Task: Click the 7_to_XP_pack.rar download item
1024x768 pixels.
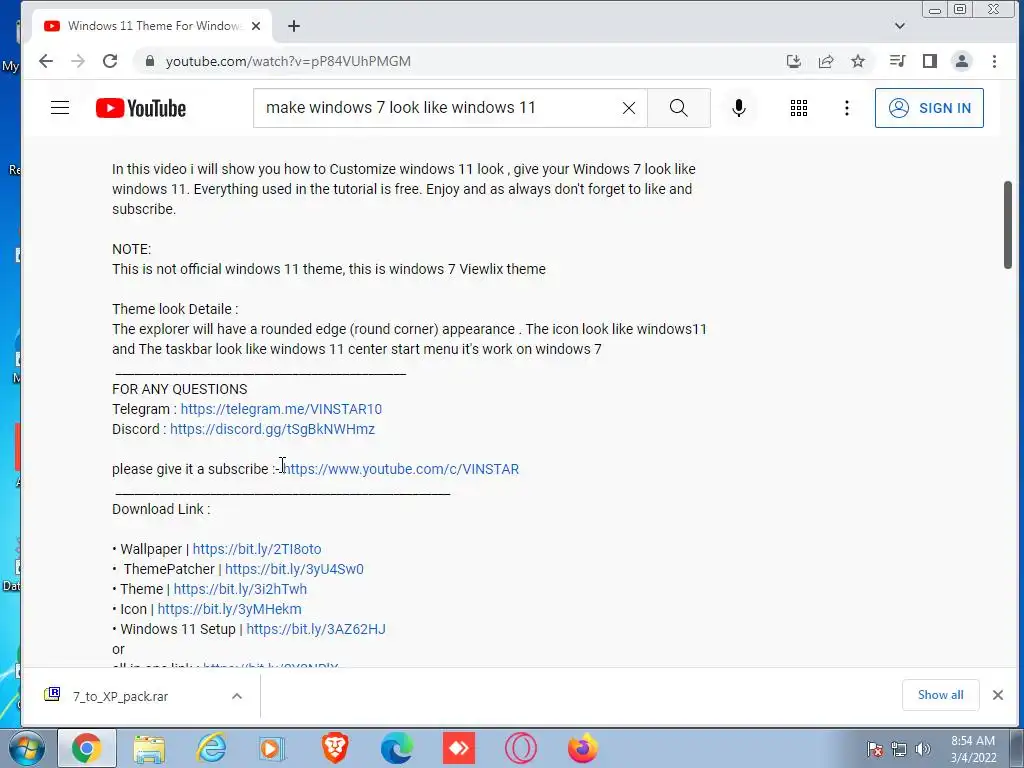Action: coord(121,696)
